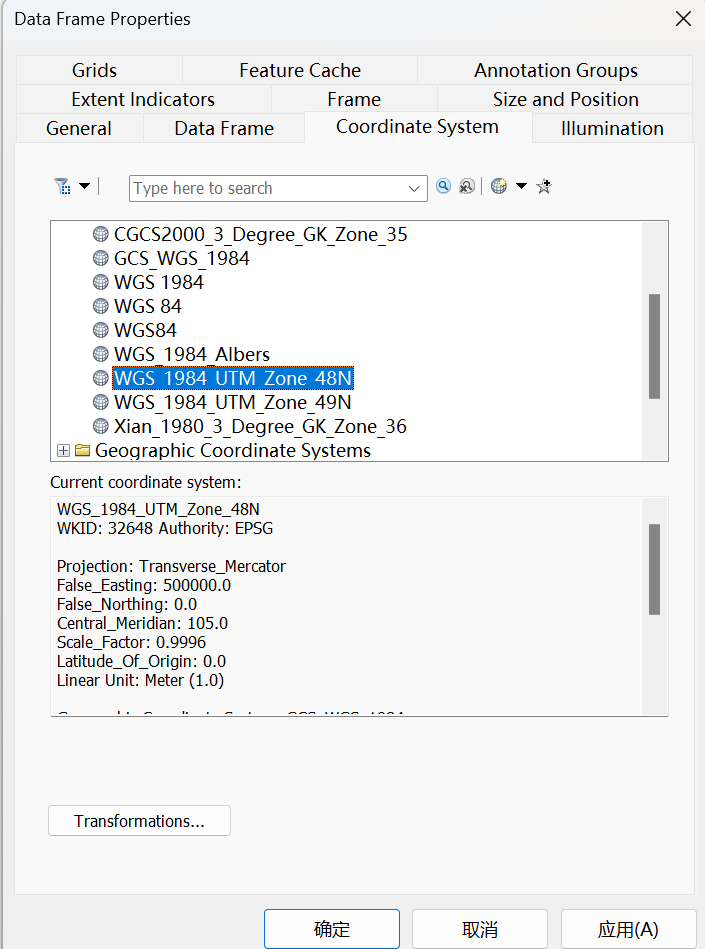This screenshot has width=705, height=949.
Task: Switch to the Illumination tab
Action: (x=611, y=127)
